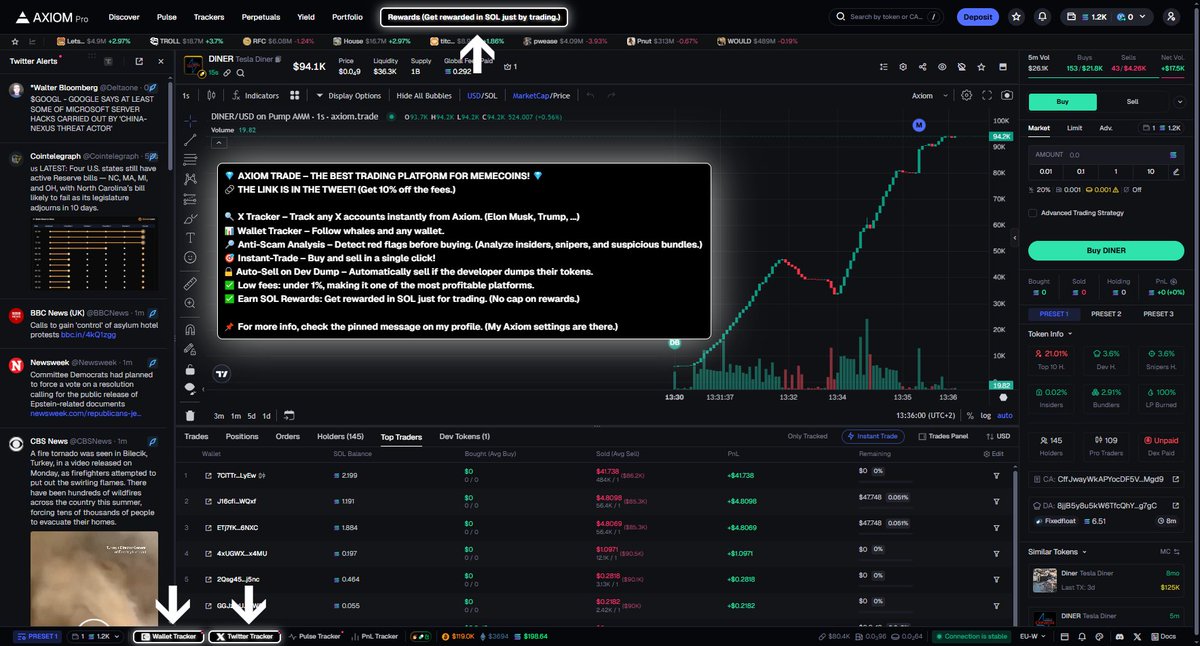The width and height of the screenshot is (1200, 646).
Task: Toggle eye visibility icon above chart
Action: coord(941,66)
